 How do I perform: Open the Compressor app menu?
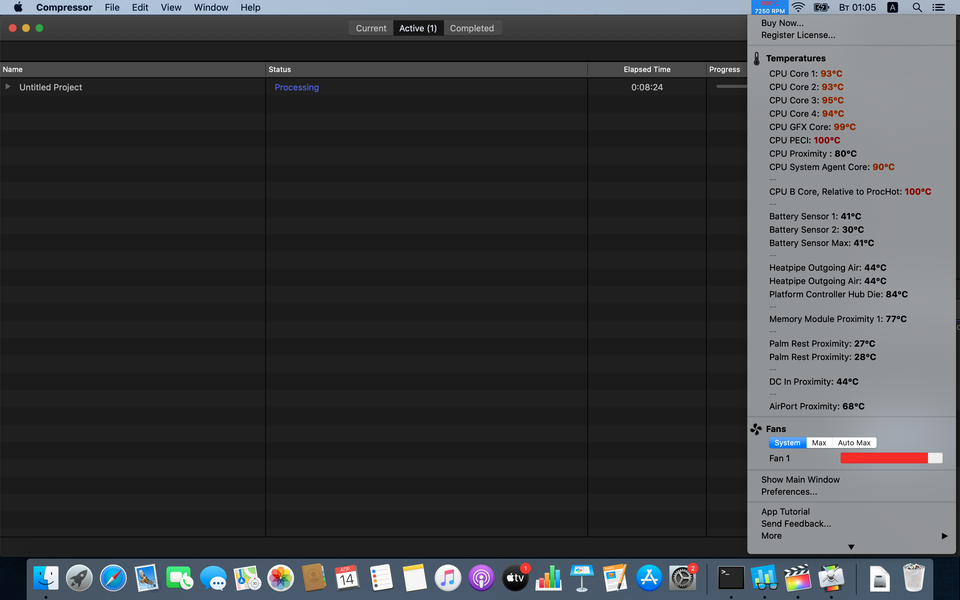(x=64, y=7)
